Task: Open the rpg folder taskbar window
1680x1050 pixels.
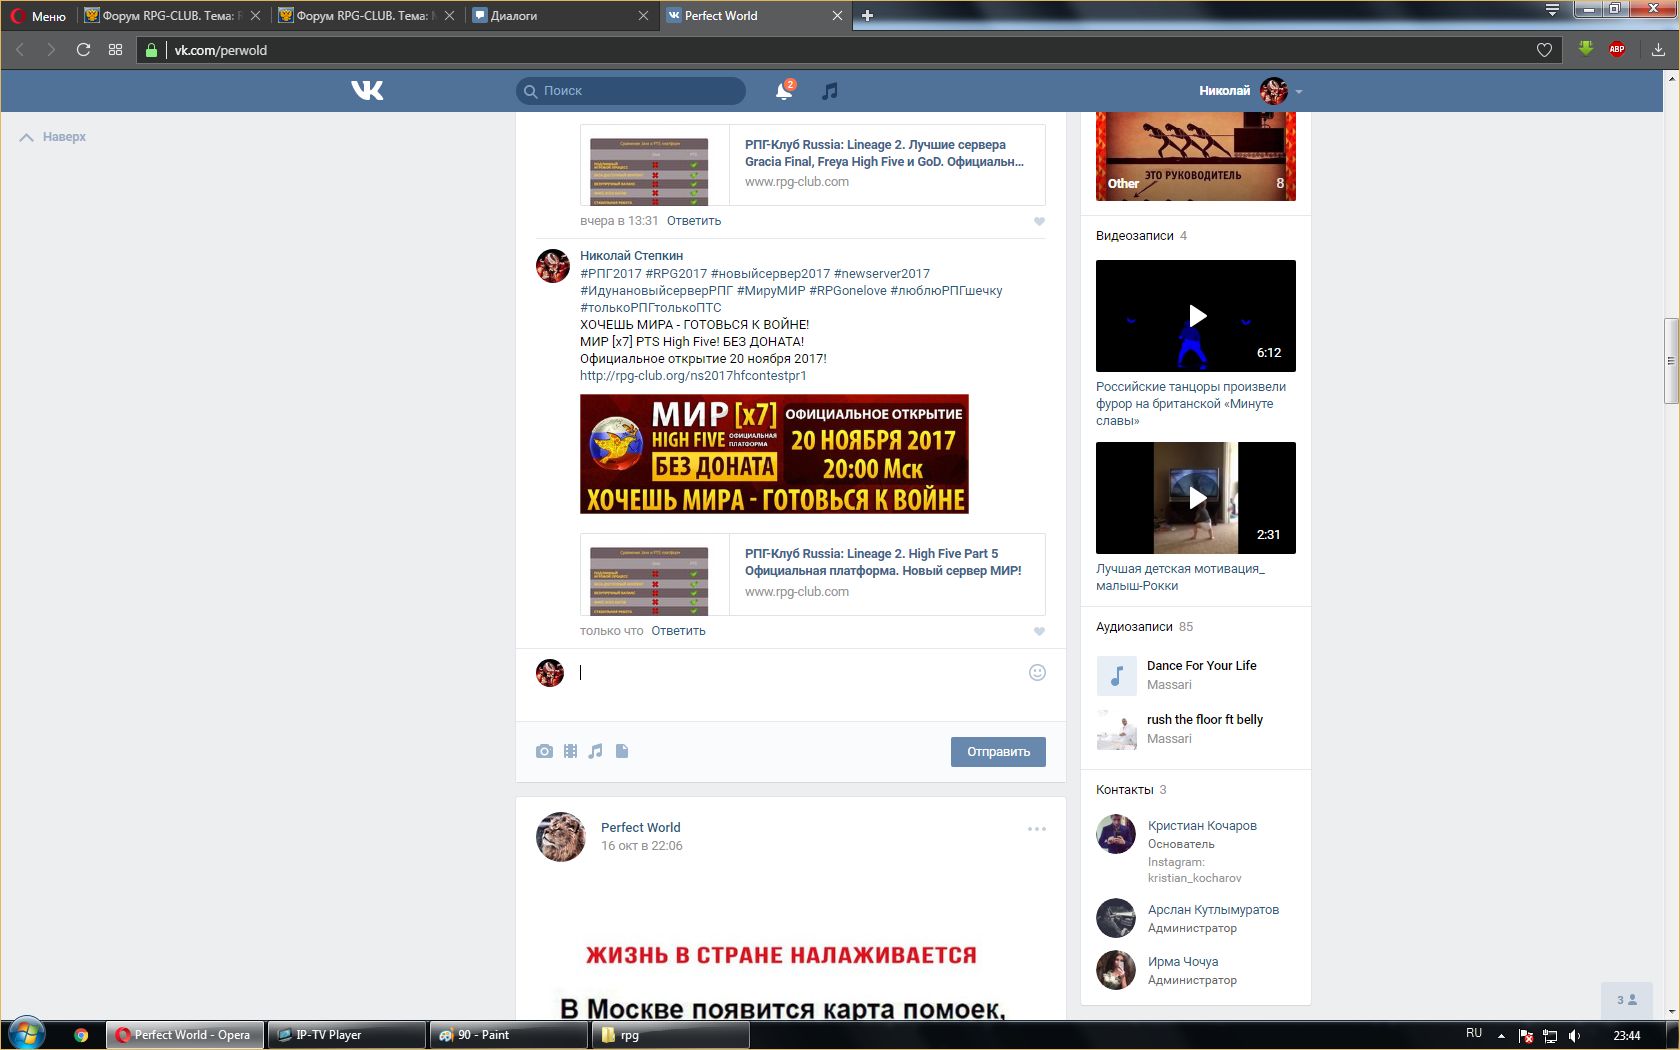Action: (670, 1035)
